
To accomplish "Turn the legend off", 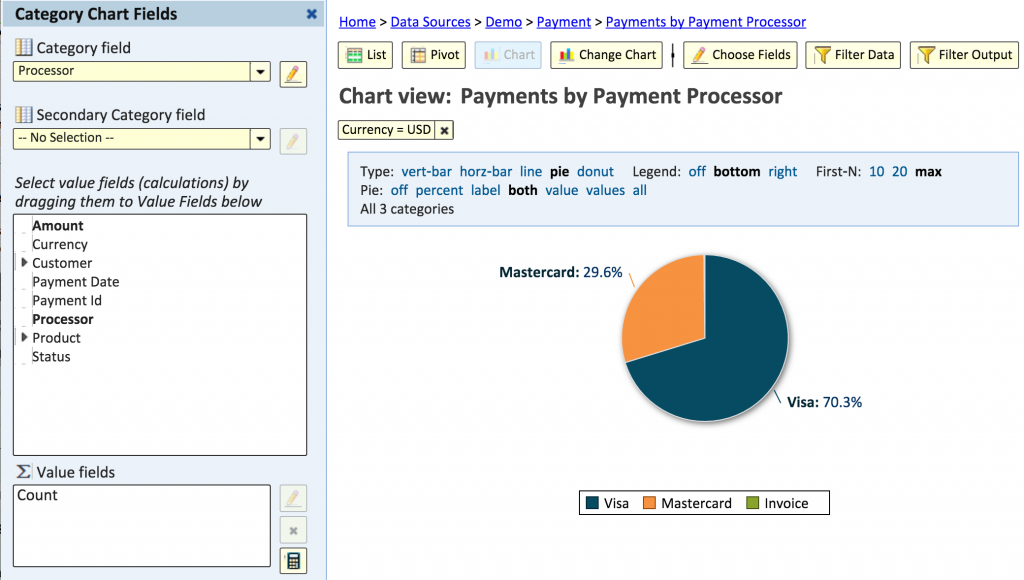I will click(x=697, y=171).
